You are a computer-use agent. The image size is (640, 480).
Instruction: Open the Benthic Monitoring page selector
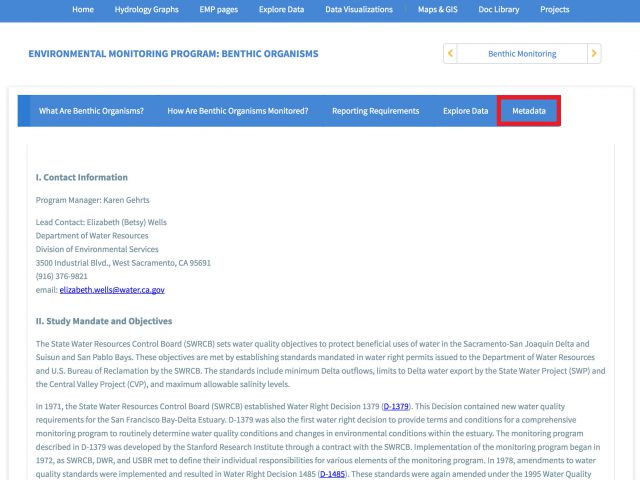pos(522,53)
